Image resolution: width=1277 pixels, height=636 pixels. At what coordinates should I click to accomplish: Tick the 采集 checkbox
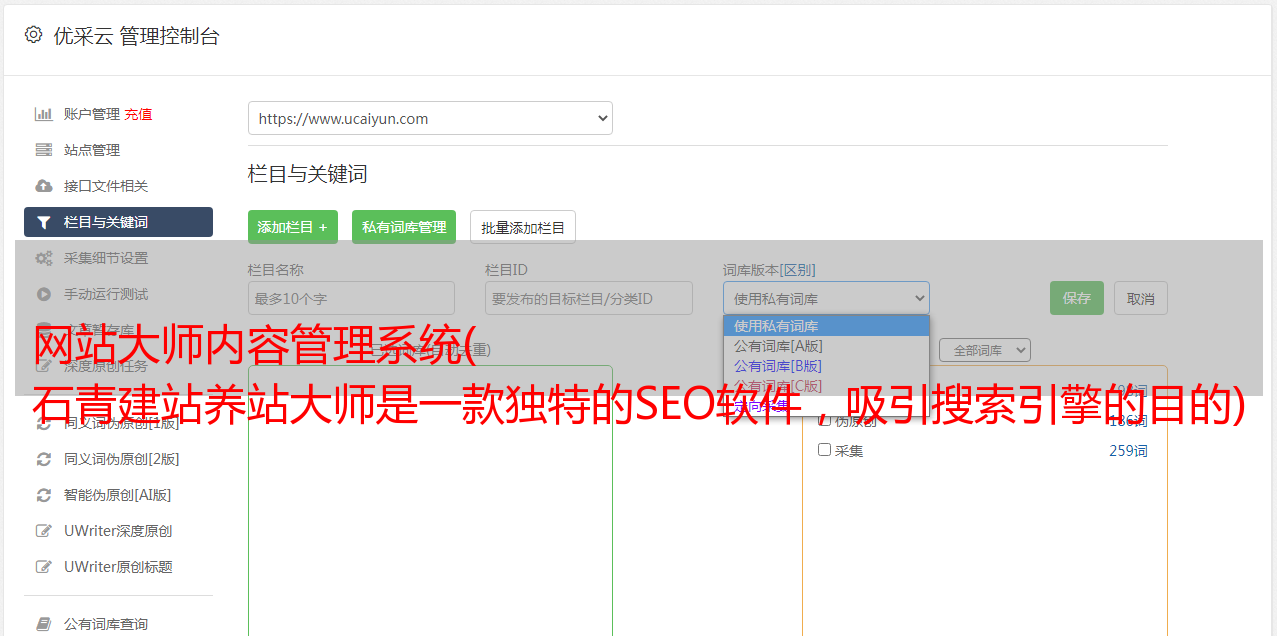pos(825,450)
